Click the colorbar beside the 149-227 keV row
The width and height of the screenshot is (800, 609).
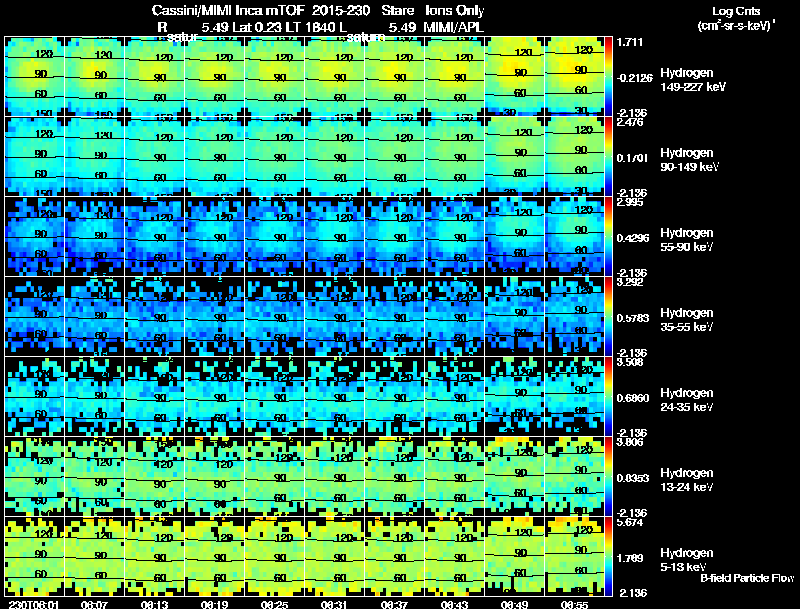click(x=608, y=77)
